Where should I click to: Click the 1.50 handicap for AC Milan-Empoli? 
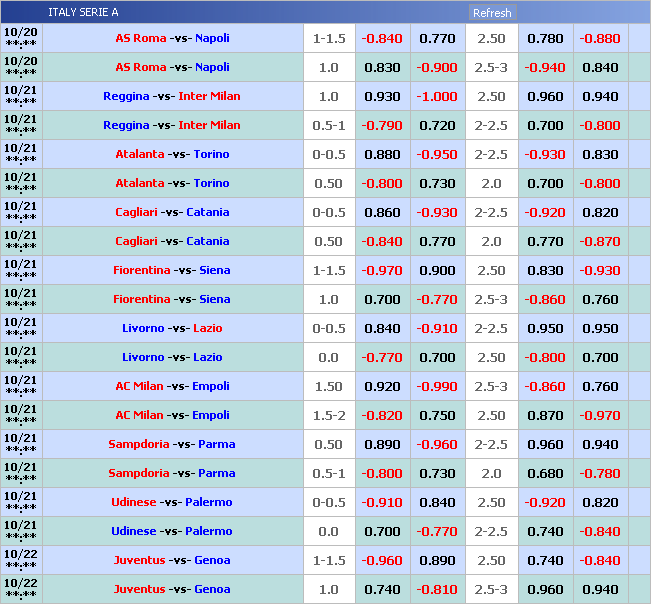(x=328, y=386)
